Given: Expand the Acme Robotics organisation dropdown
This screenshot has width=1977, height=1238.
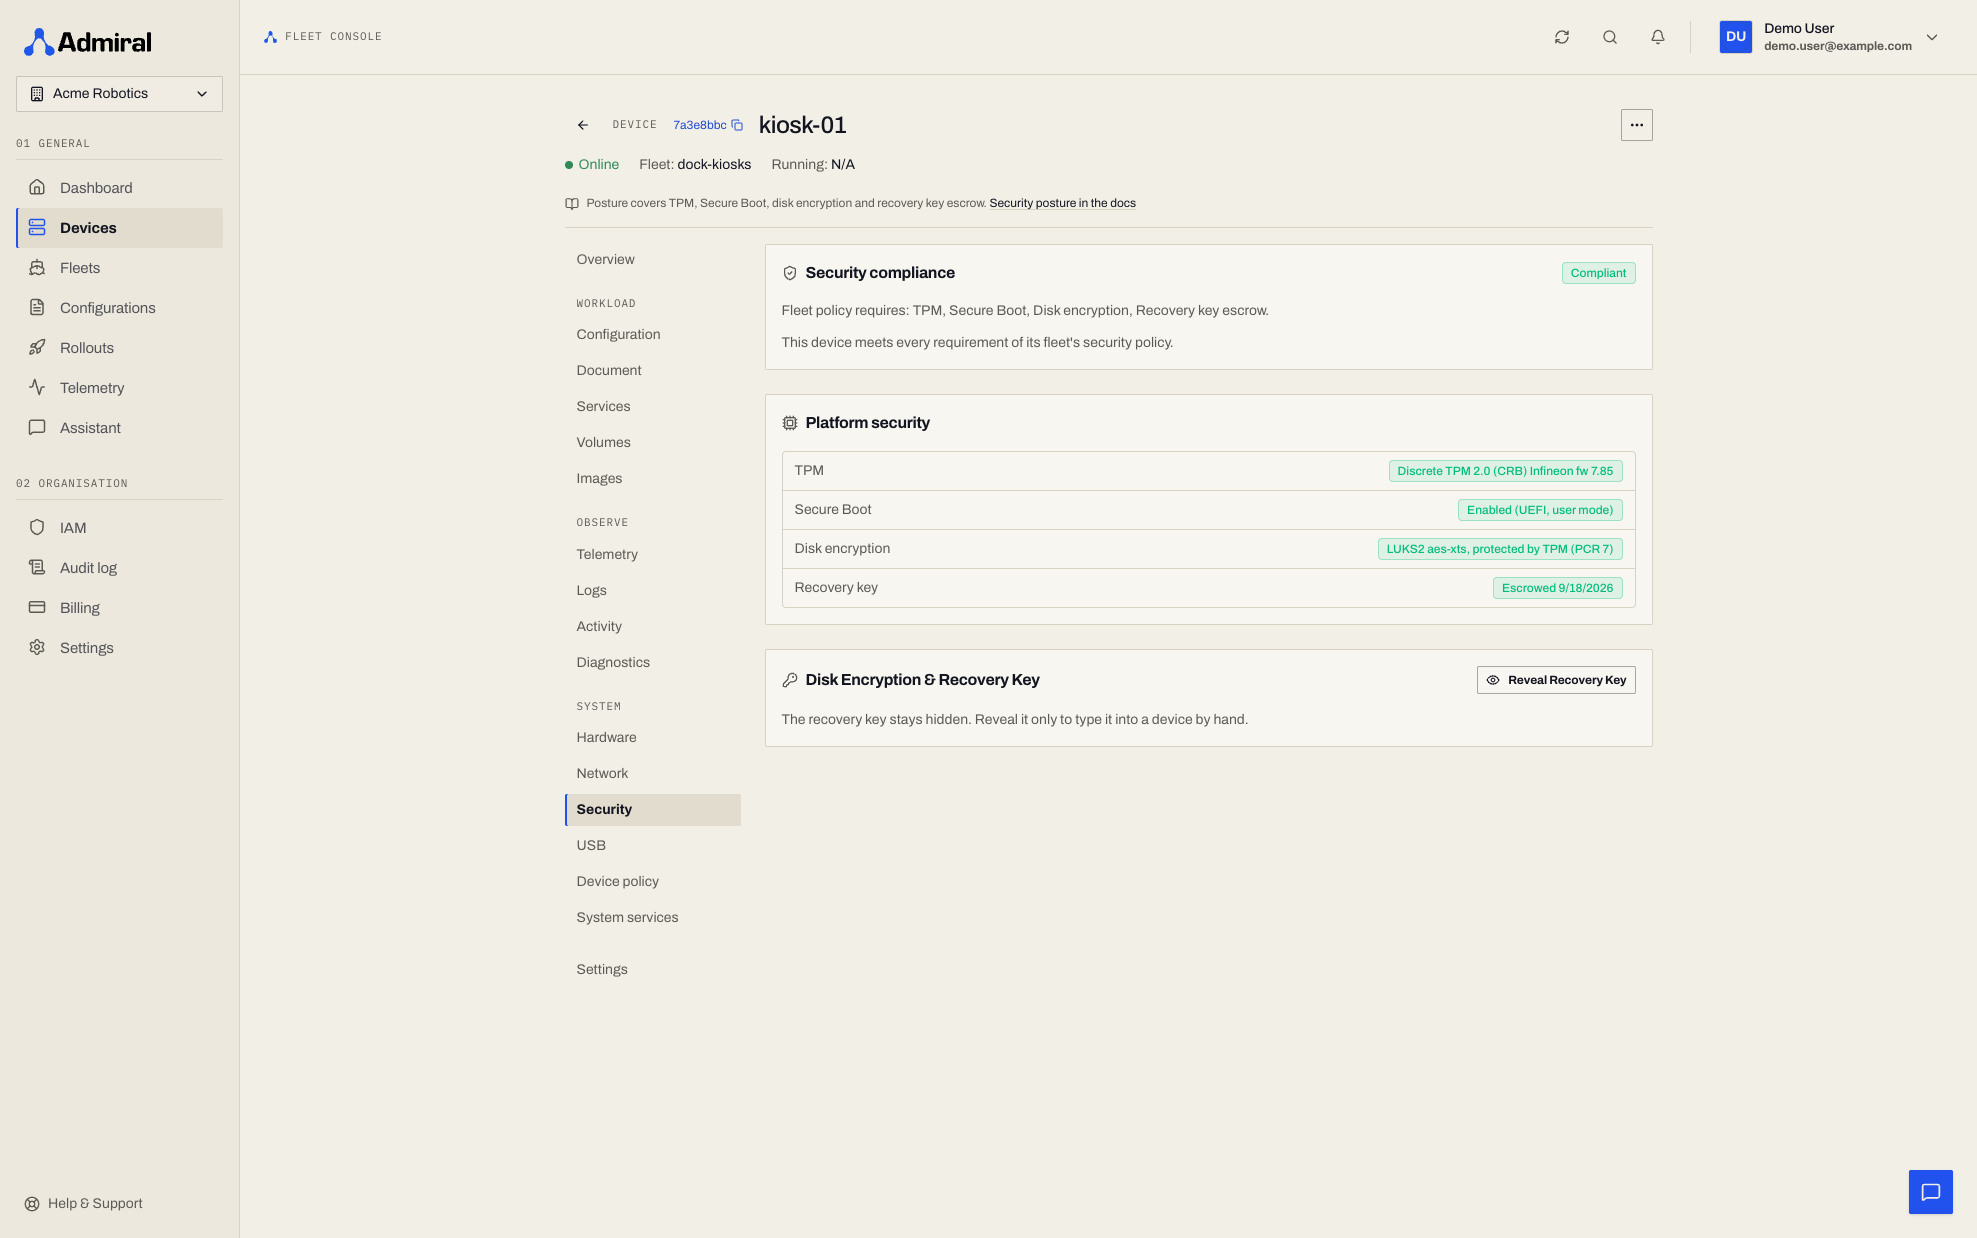Looking at the screenshot, I should pyautogui.click(x=119, y=94).
